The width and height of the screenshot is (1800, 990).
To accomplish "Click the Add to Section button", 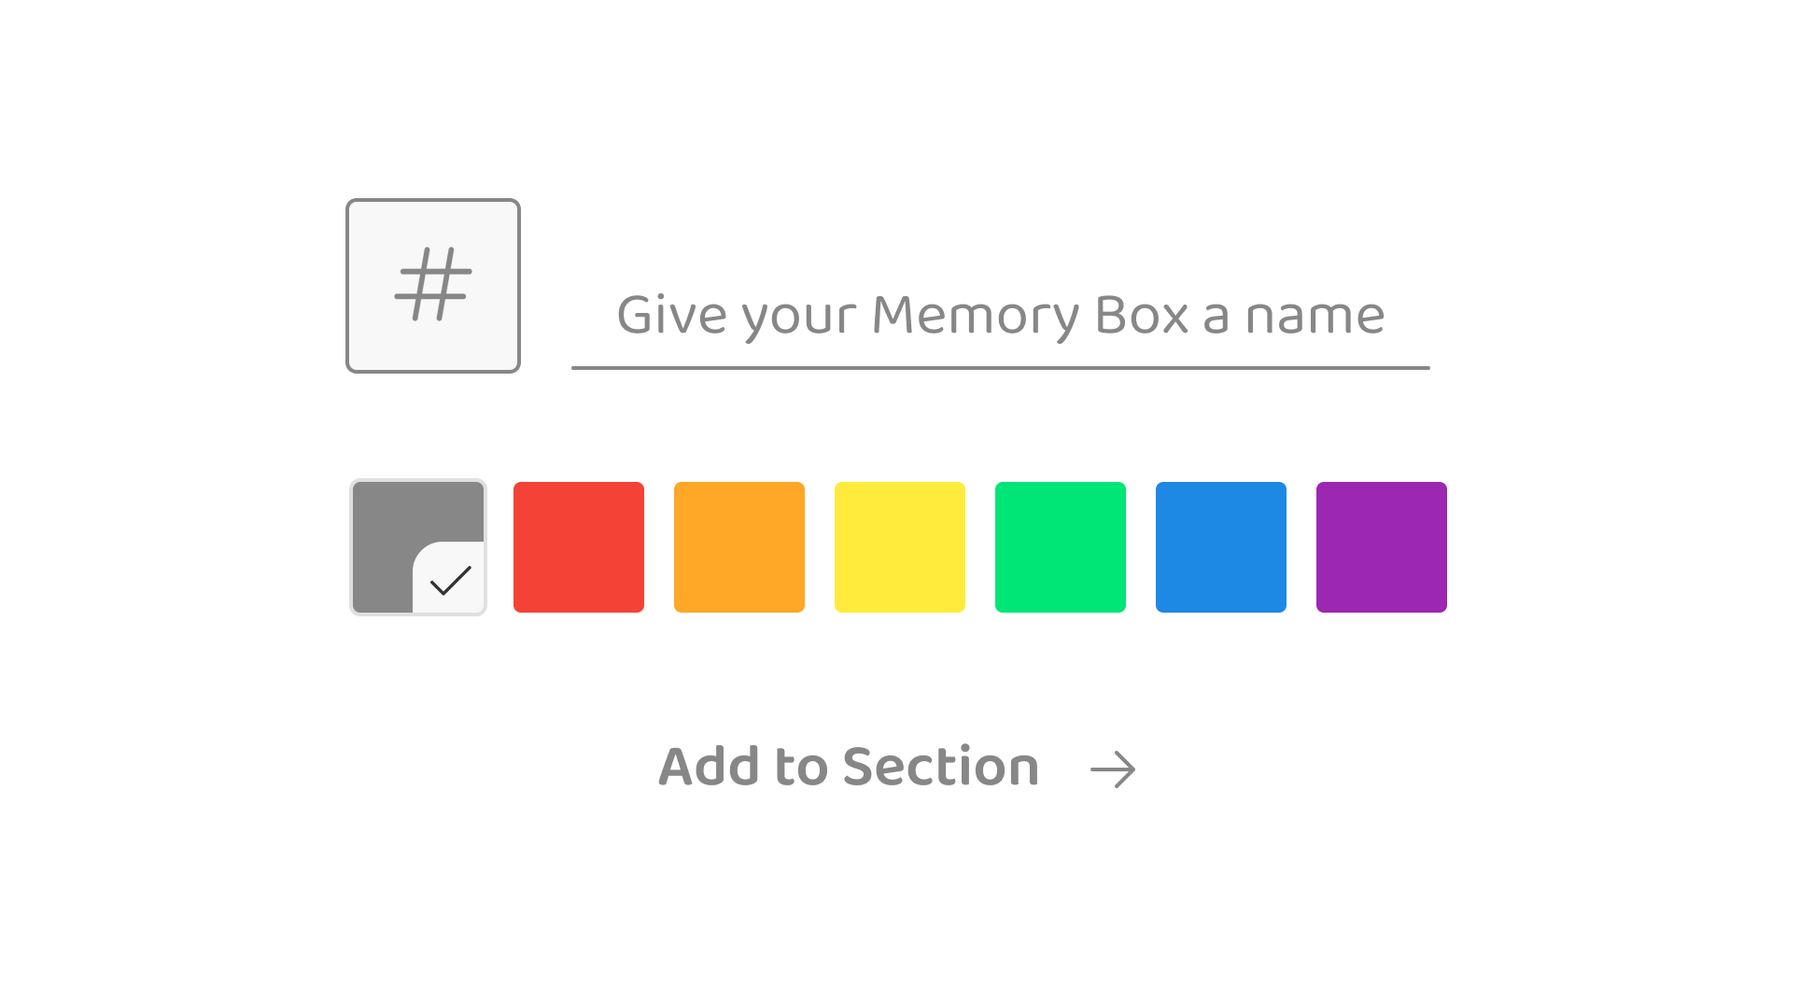I will 848,766.
